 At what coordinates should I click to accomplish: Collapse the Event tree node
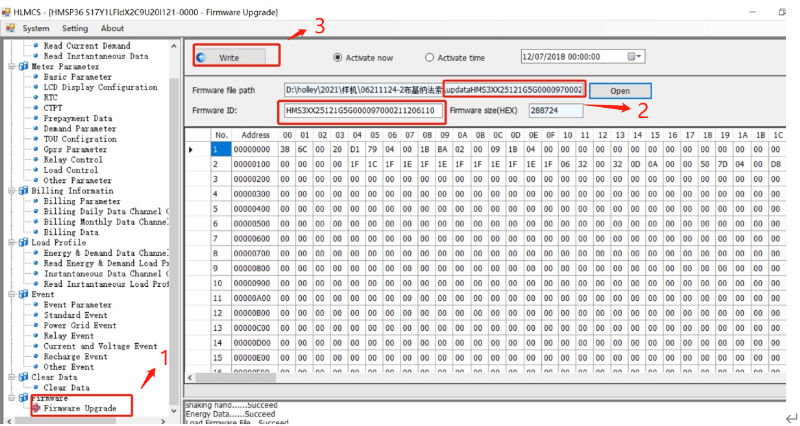[12, 294]
